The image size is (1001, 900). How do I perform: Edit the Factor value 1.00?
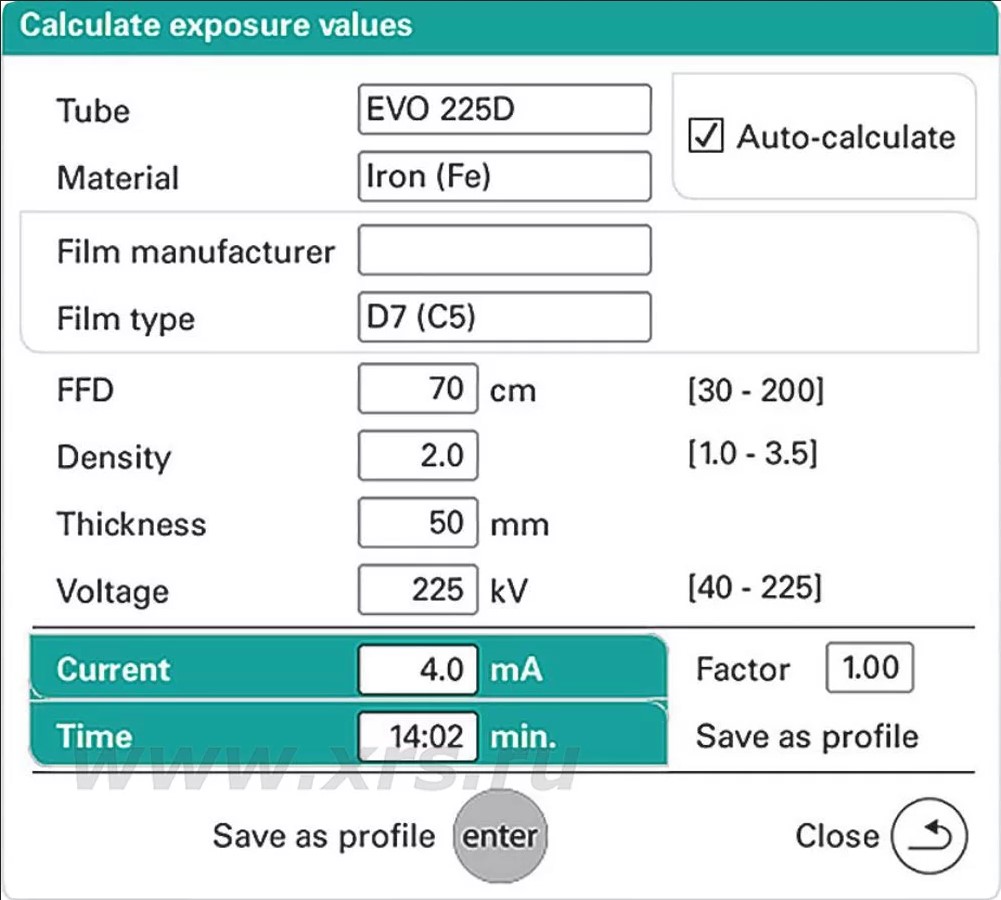coord(869,668)
